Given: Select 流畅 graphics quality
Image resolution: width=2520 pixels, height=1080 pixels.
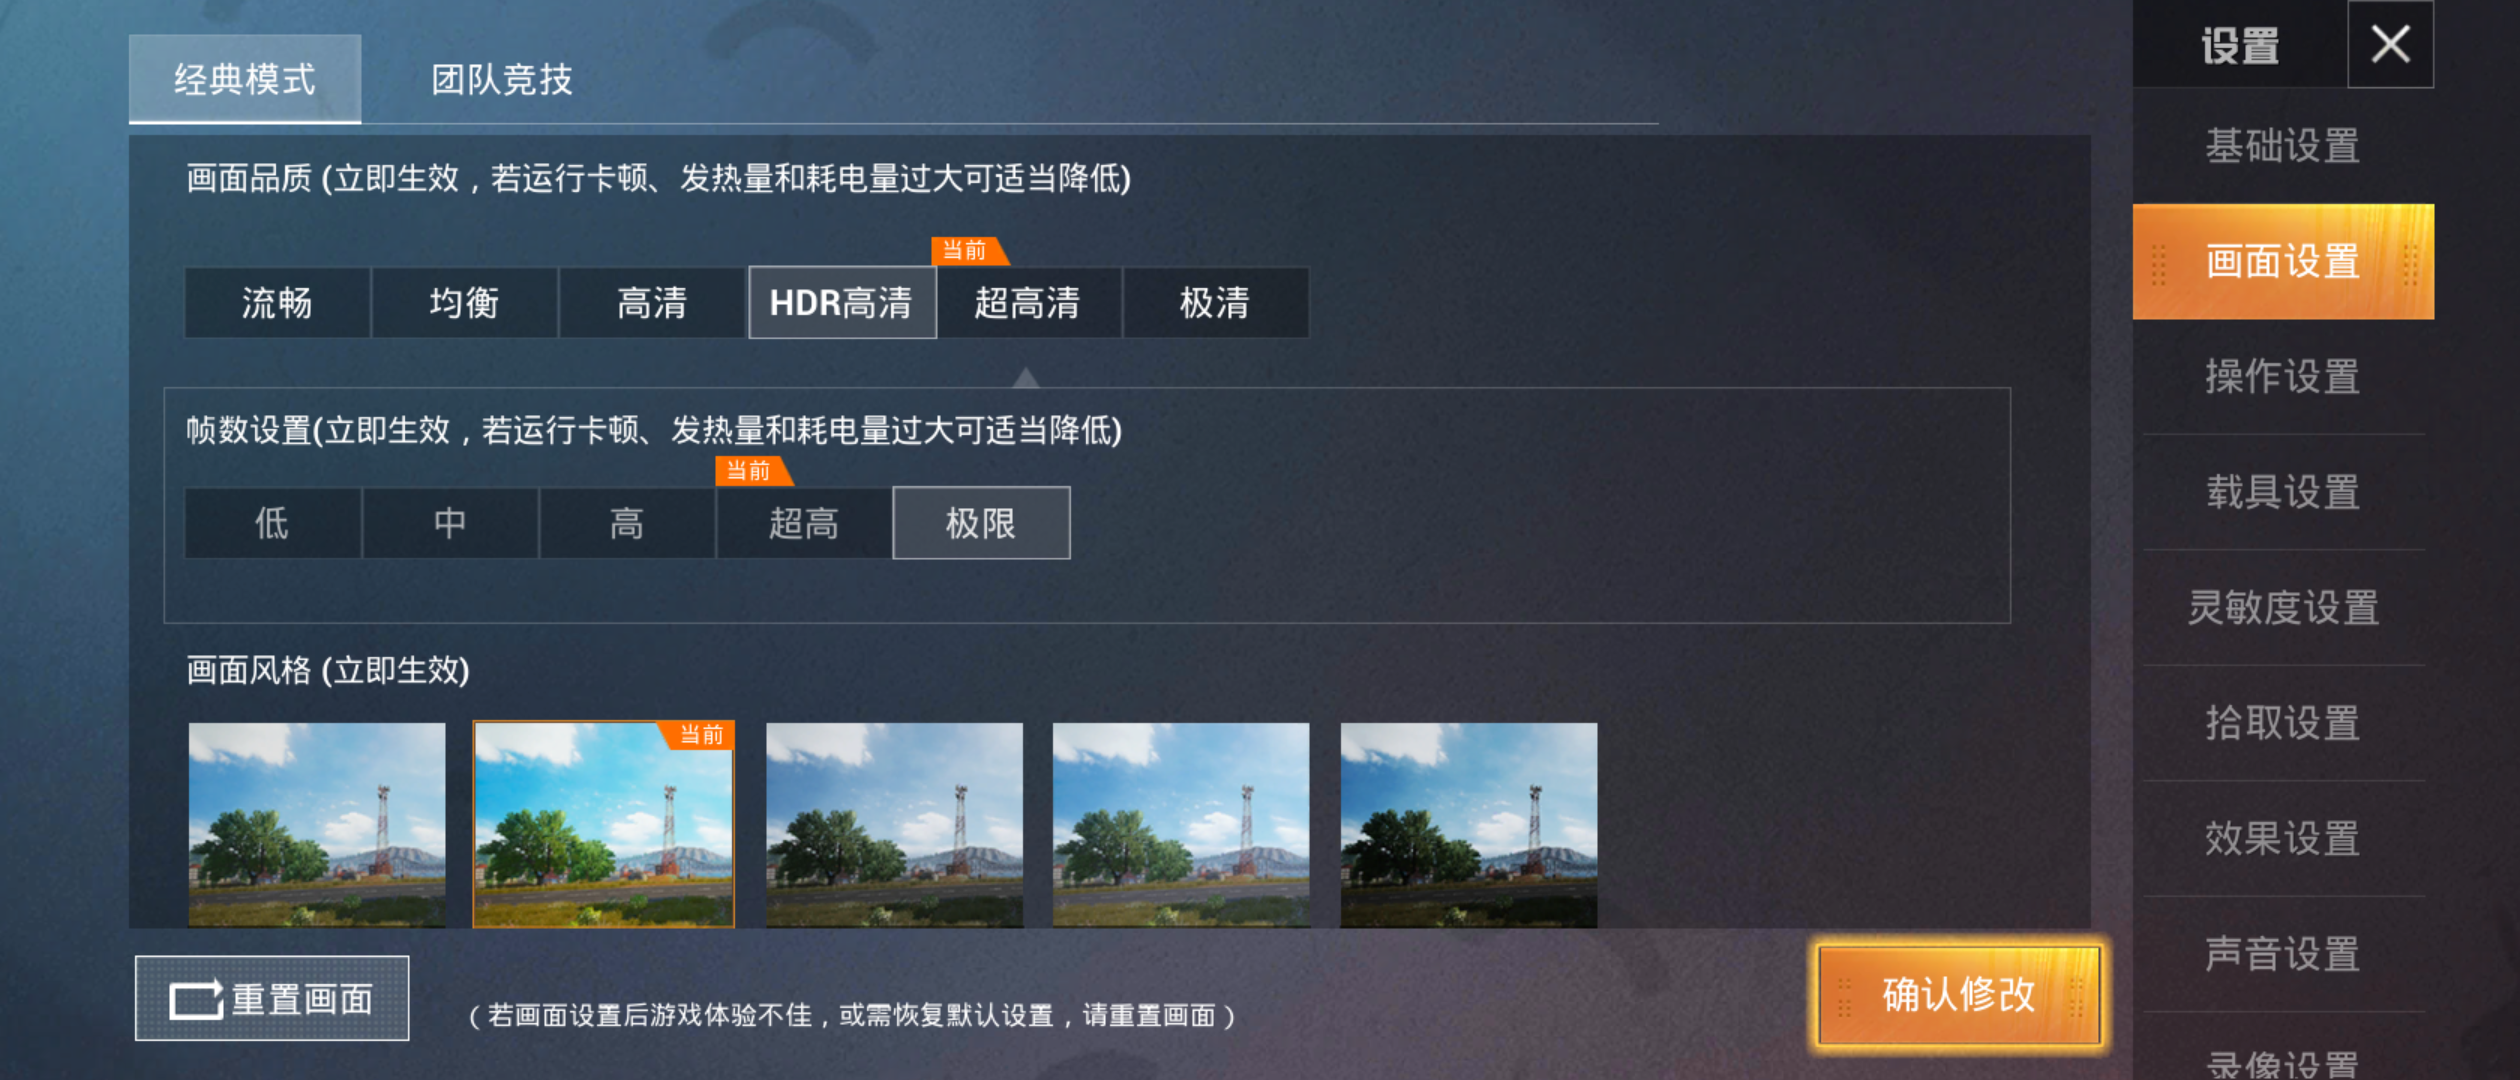Looking at the screenshot, I should [277, 303].
